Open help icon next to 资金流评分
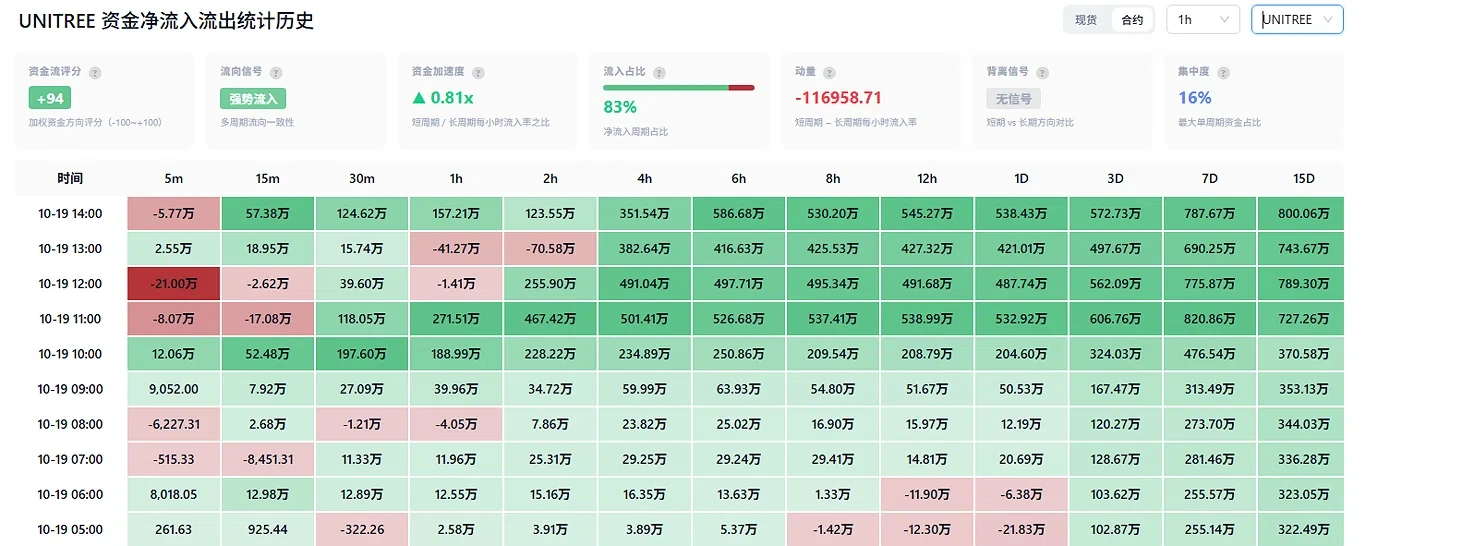The image size is (1462, 546). 95,73
